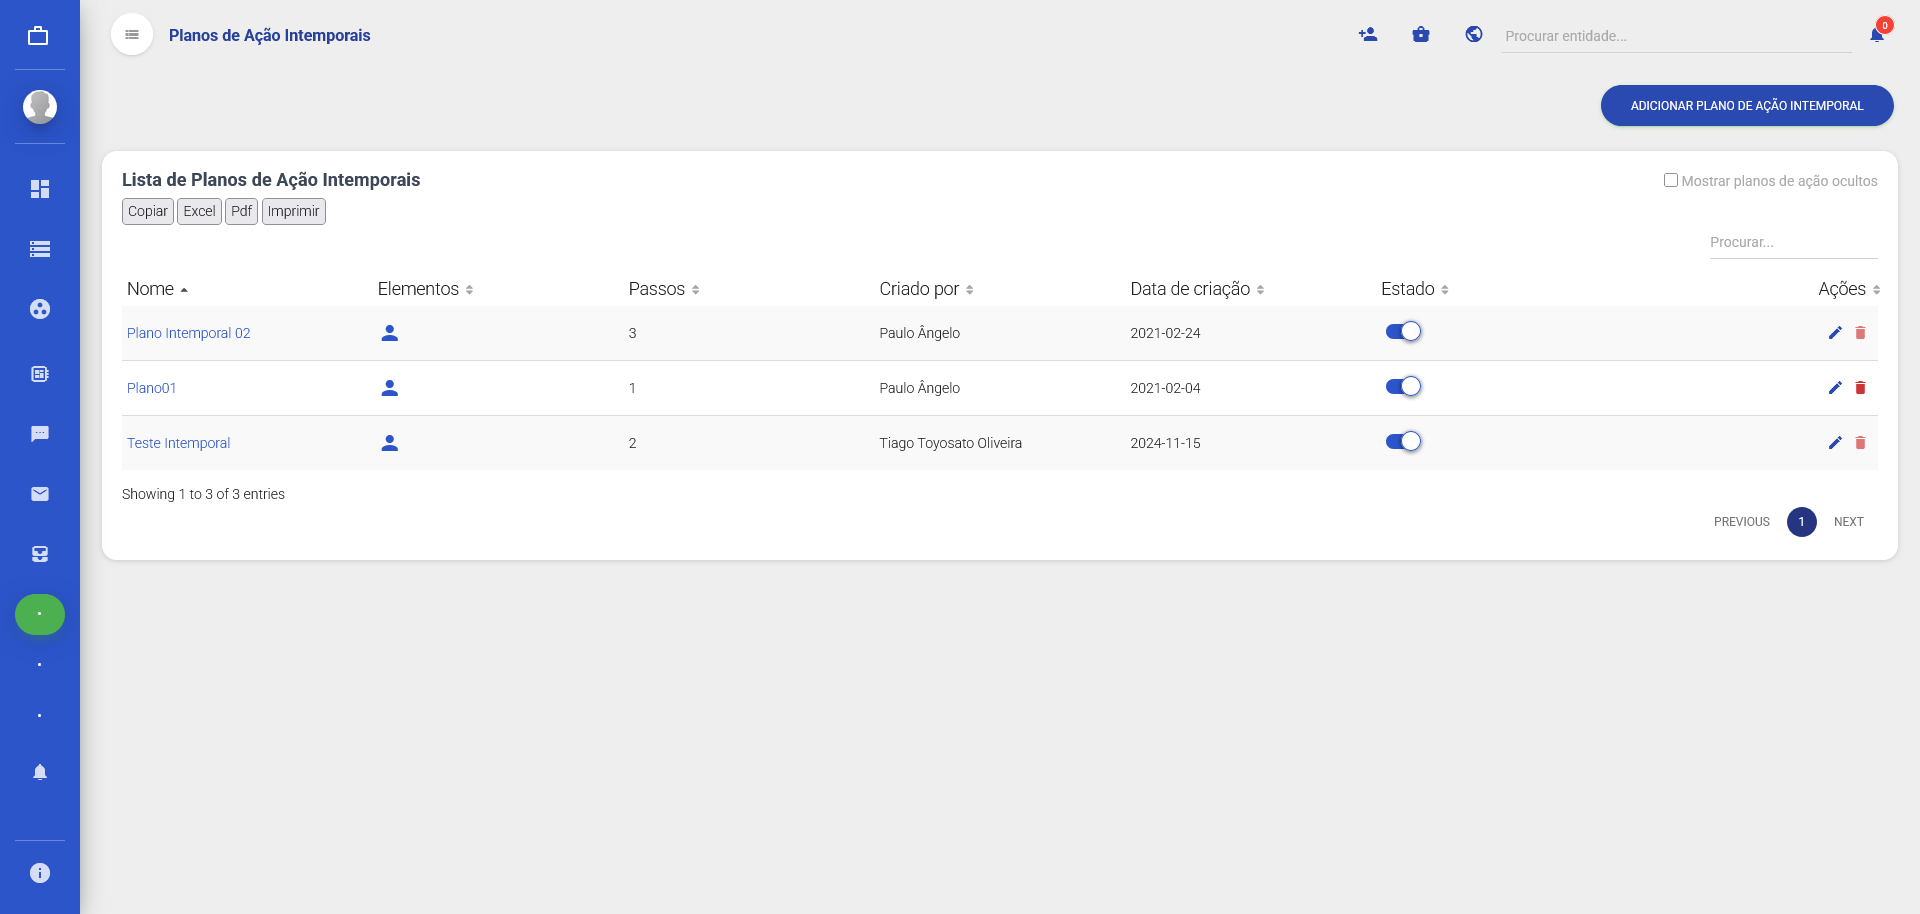1920x914 pixels.
Task: Export the list using Excel button
Action: (199, 211)
